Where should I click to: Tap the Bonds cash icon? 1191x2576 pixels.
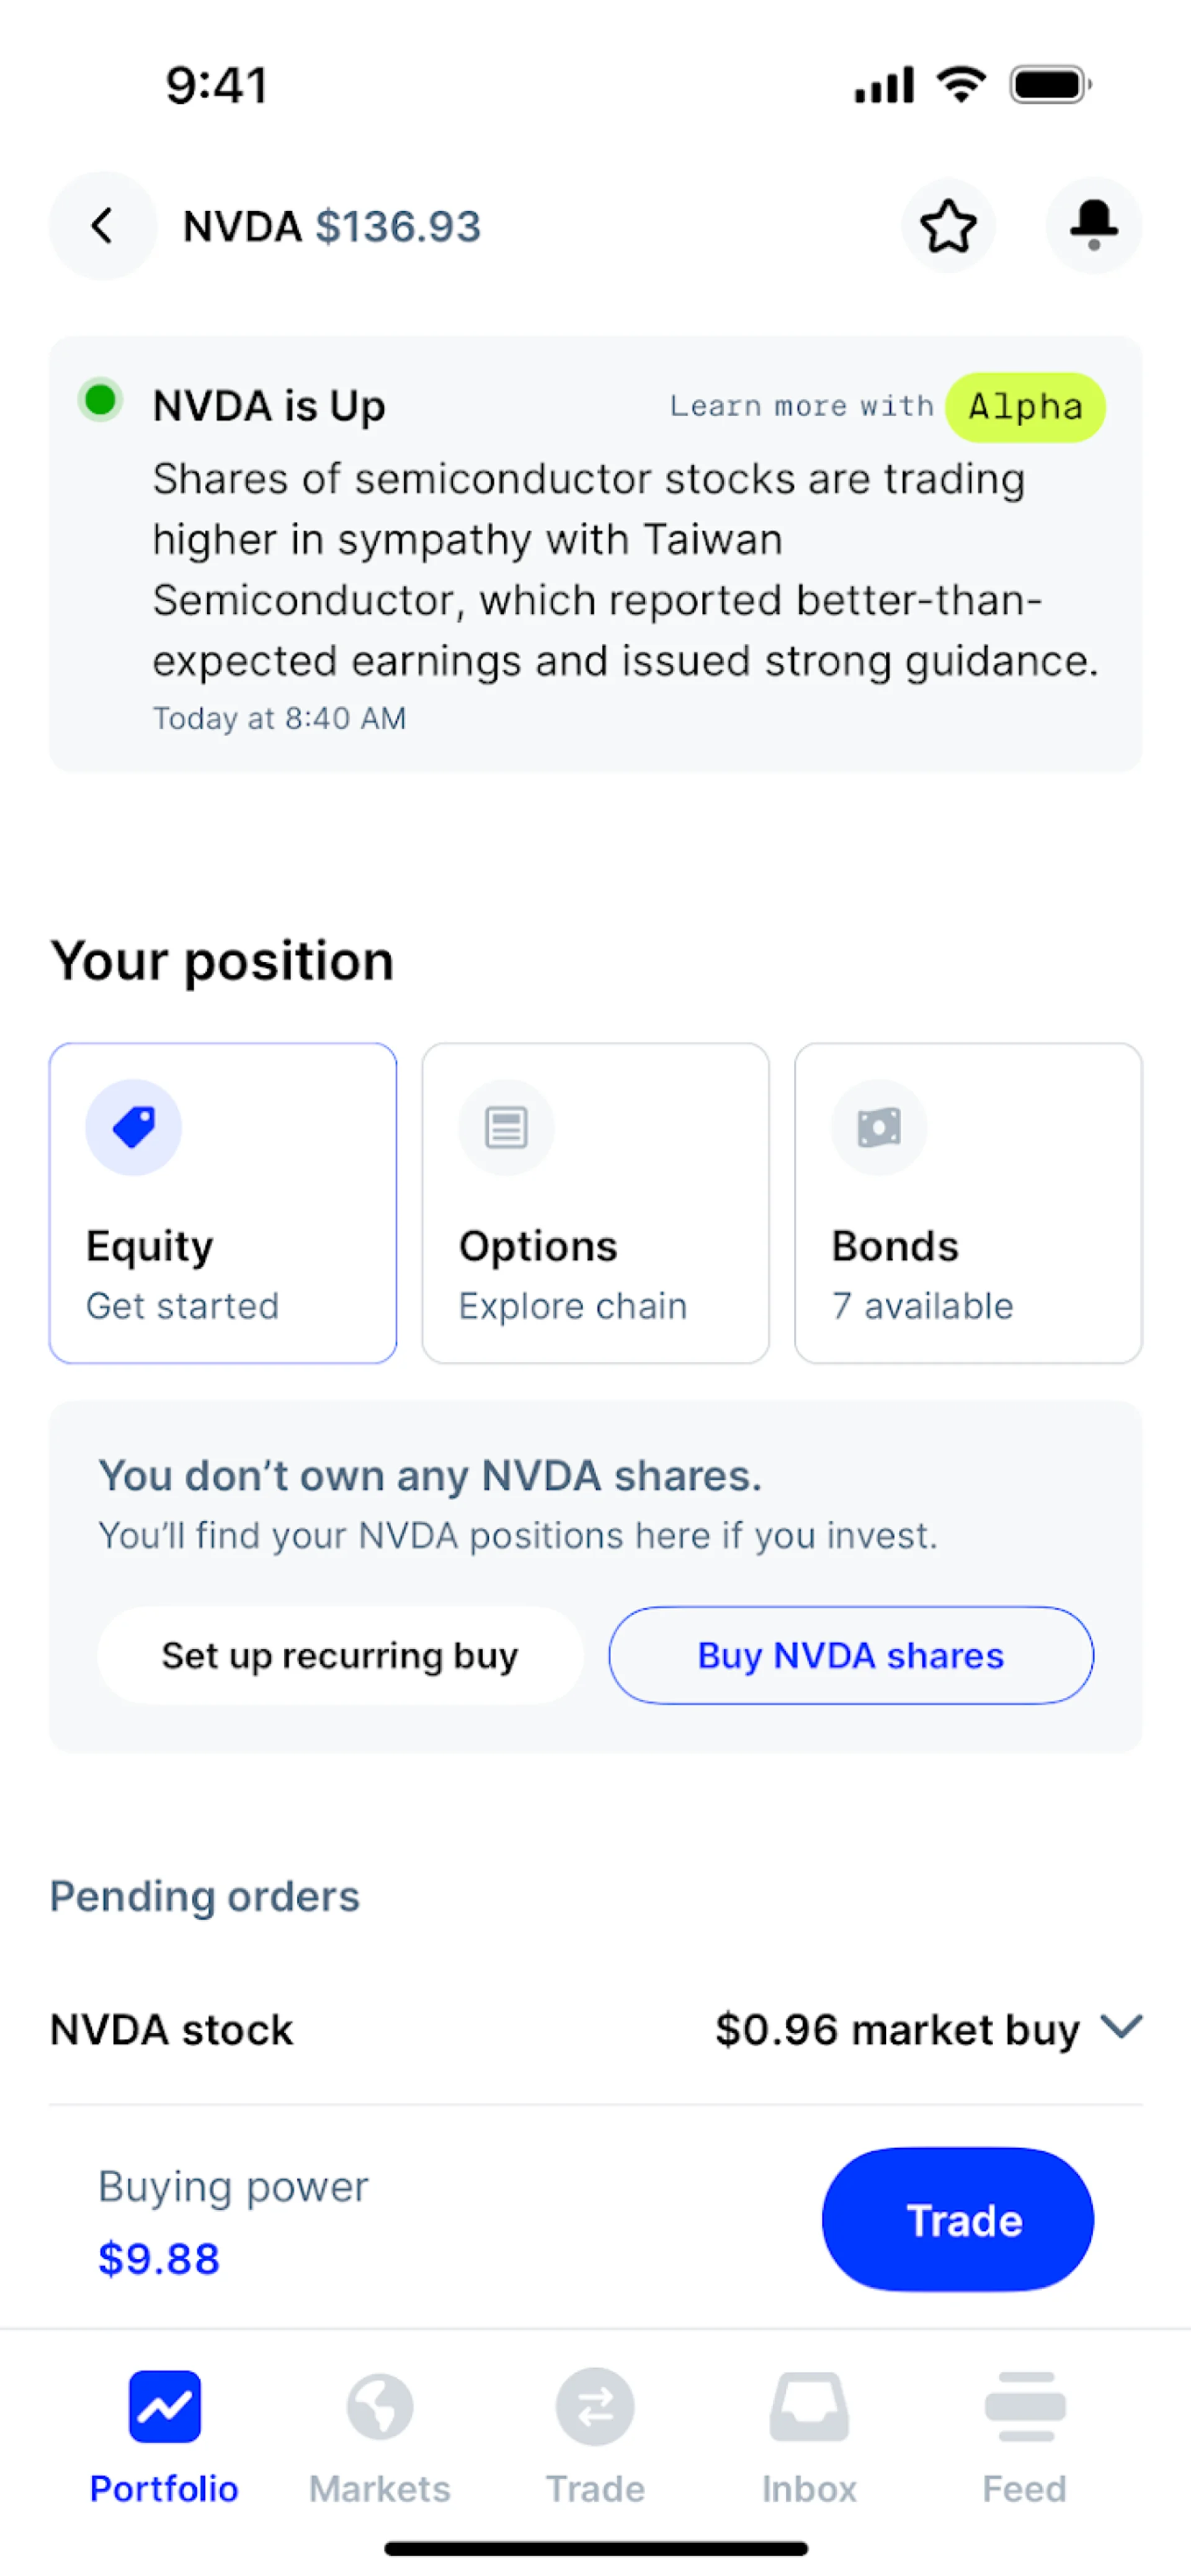click(879, 1127)
